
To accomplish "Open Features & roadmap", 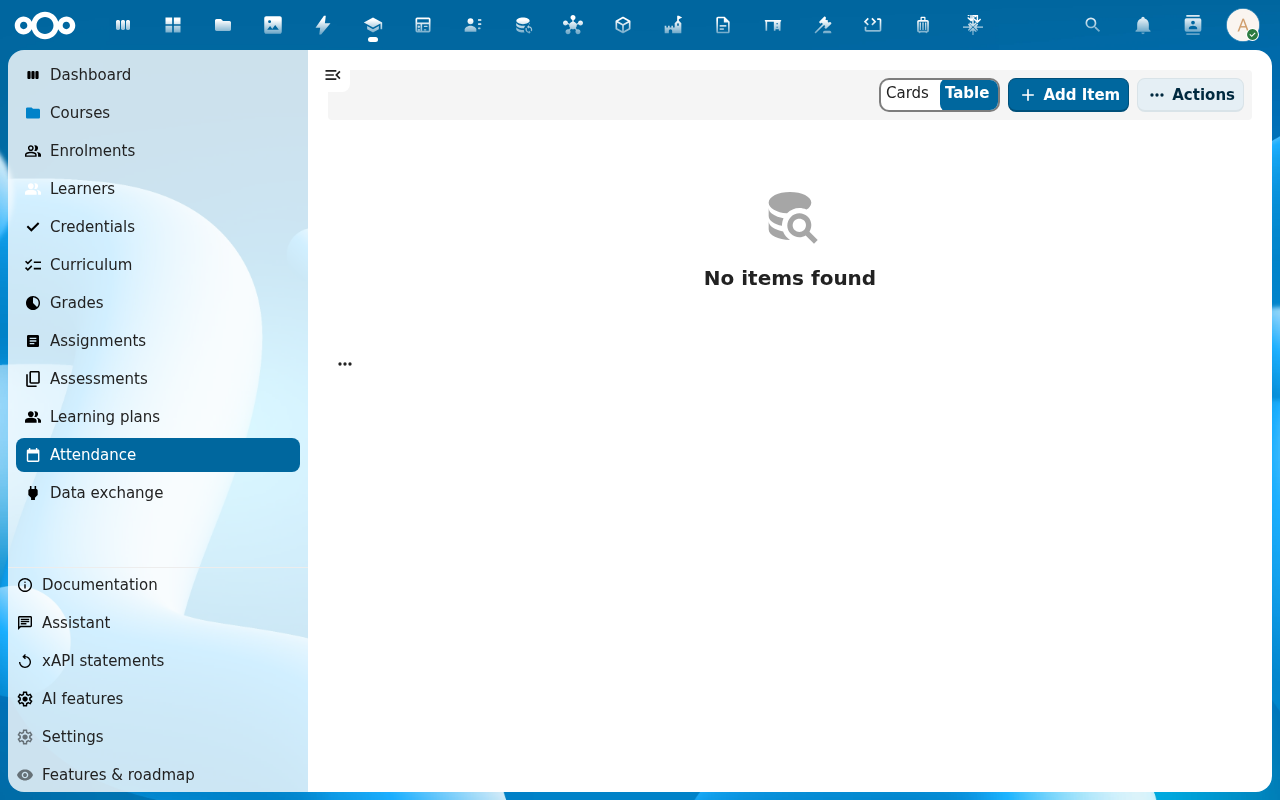I will 158,775.
